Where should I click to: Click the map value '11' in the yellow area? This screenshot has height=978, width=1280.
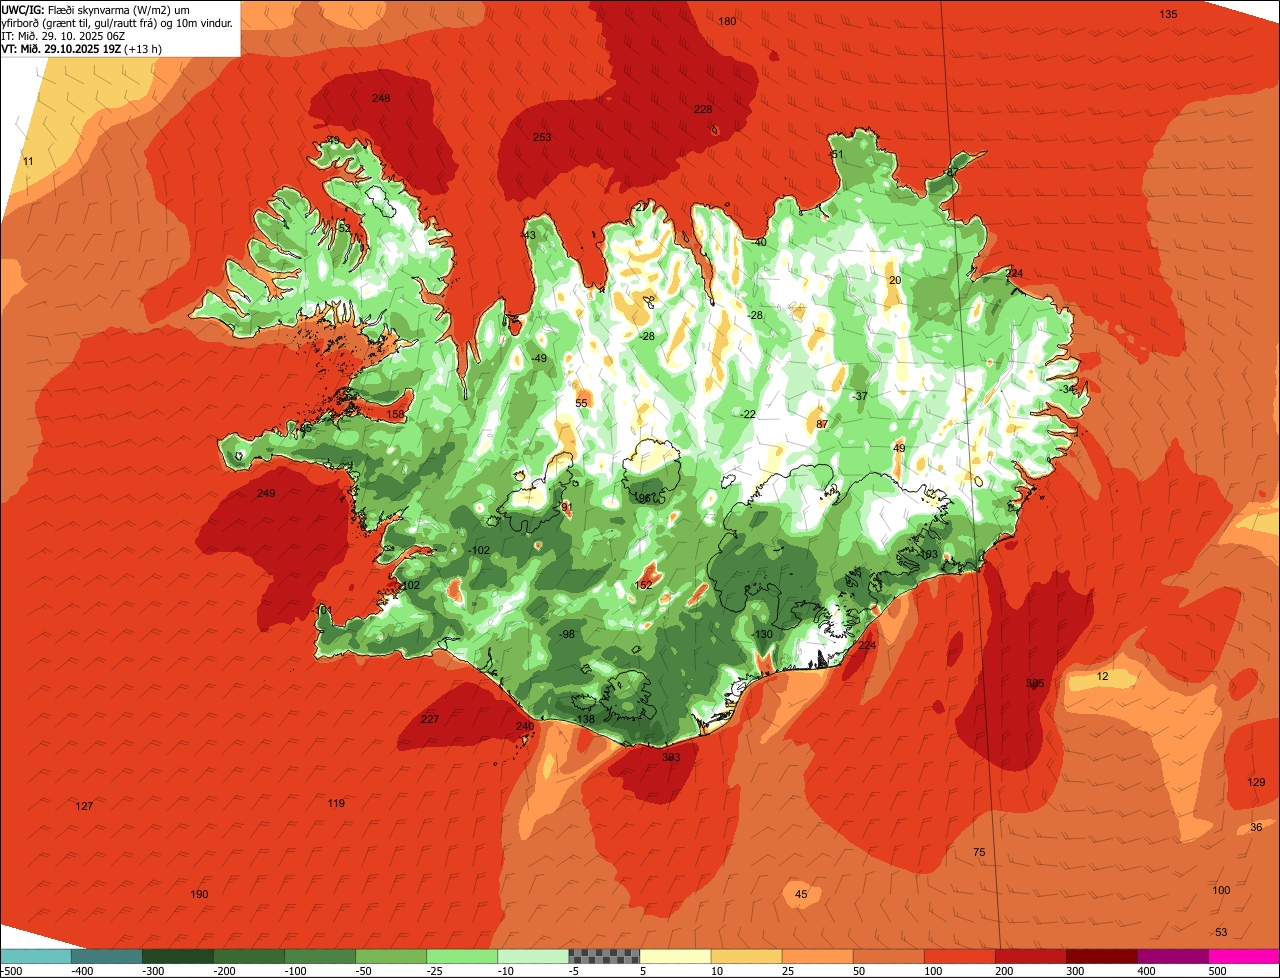point(28,162)
